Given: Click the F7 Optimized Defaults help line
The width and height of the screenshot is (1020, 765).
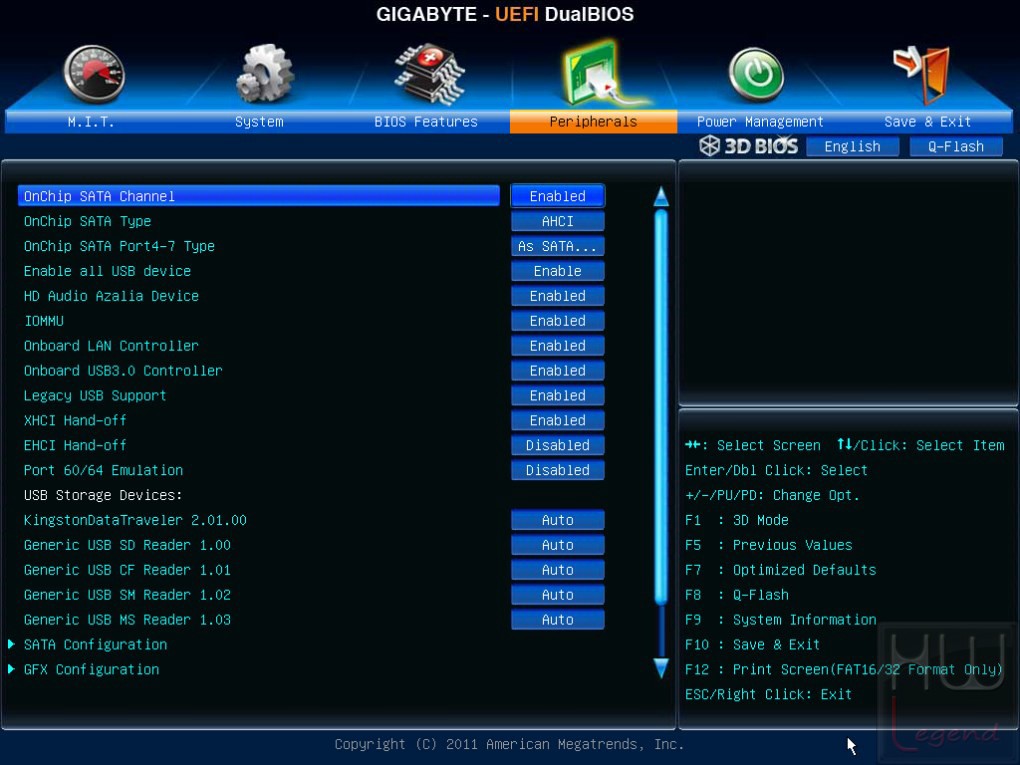Looking at the screenshot, I should (x=781, y=570).
